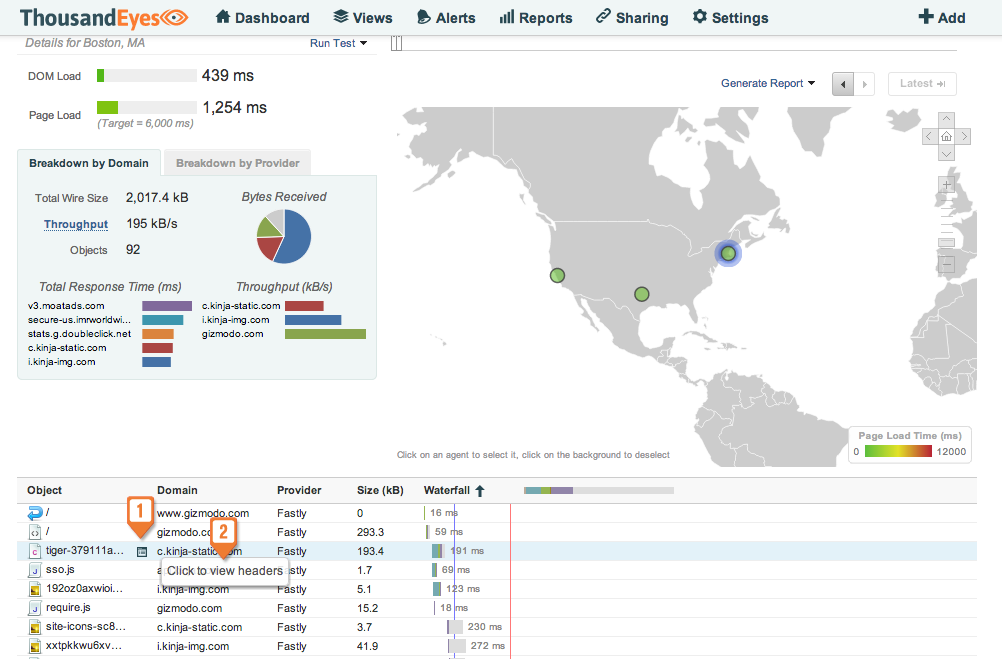Go to the previous test round arrow

[843, 84]
